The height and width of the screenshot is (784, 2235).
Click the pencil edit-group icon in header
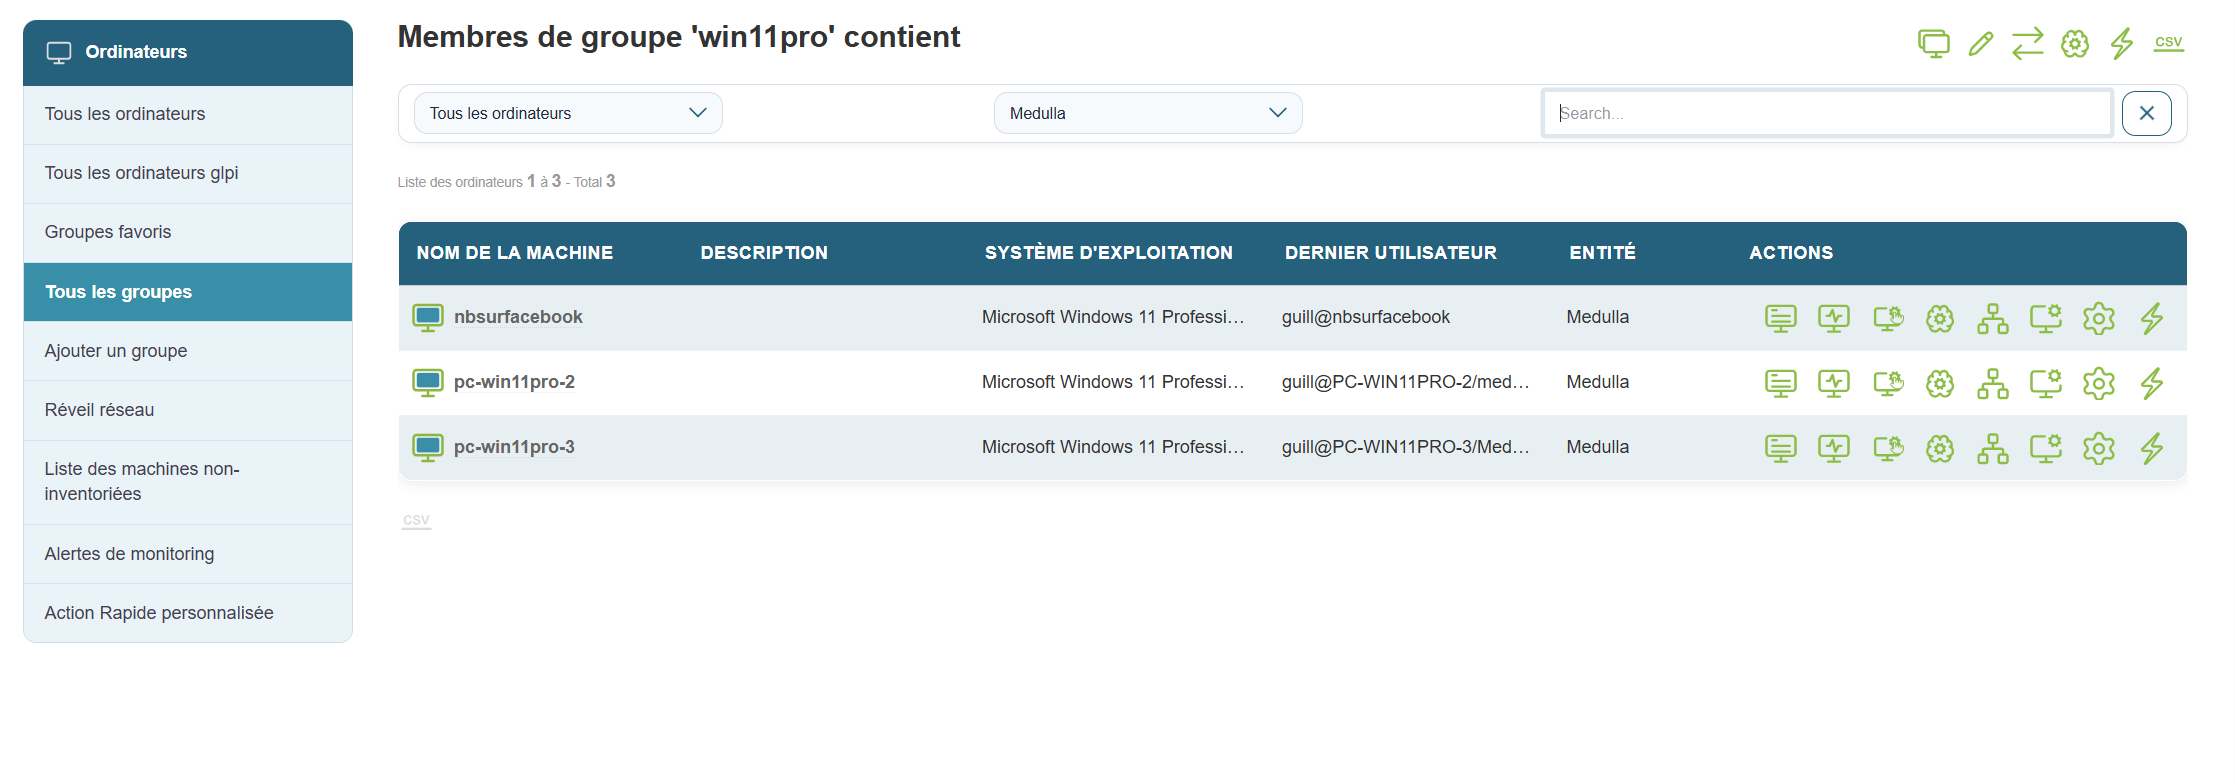(1980, 44)
